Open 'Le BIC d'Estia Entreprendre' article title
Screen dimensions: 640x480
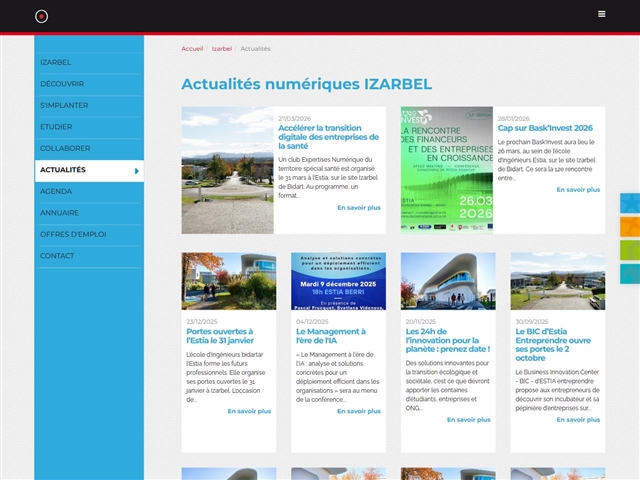[x=553, y=345]
